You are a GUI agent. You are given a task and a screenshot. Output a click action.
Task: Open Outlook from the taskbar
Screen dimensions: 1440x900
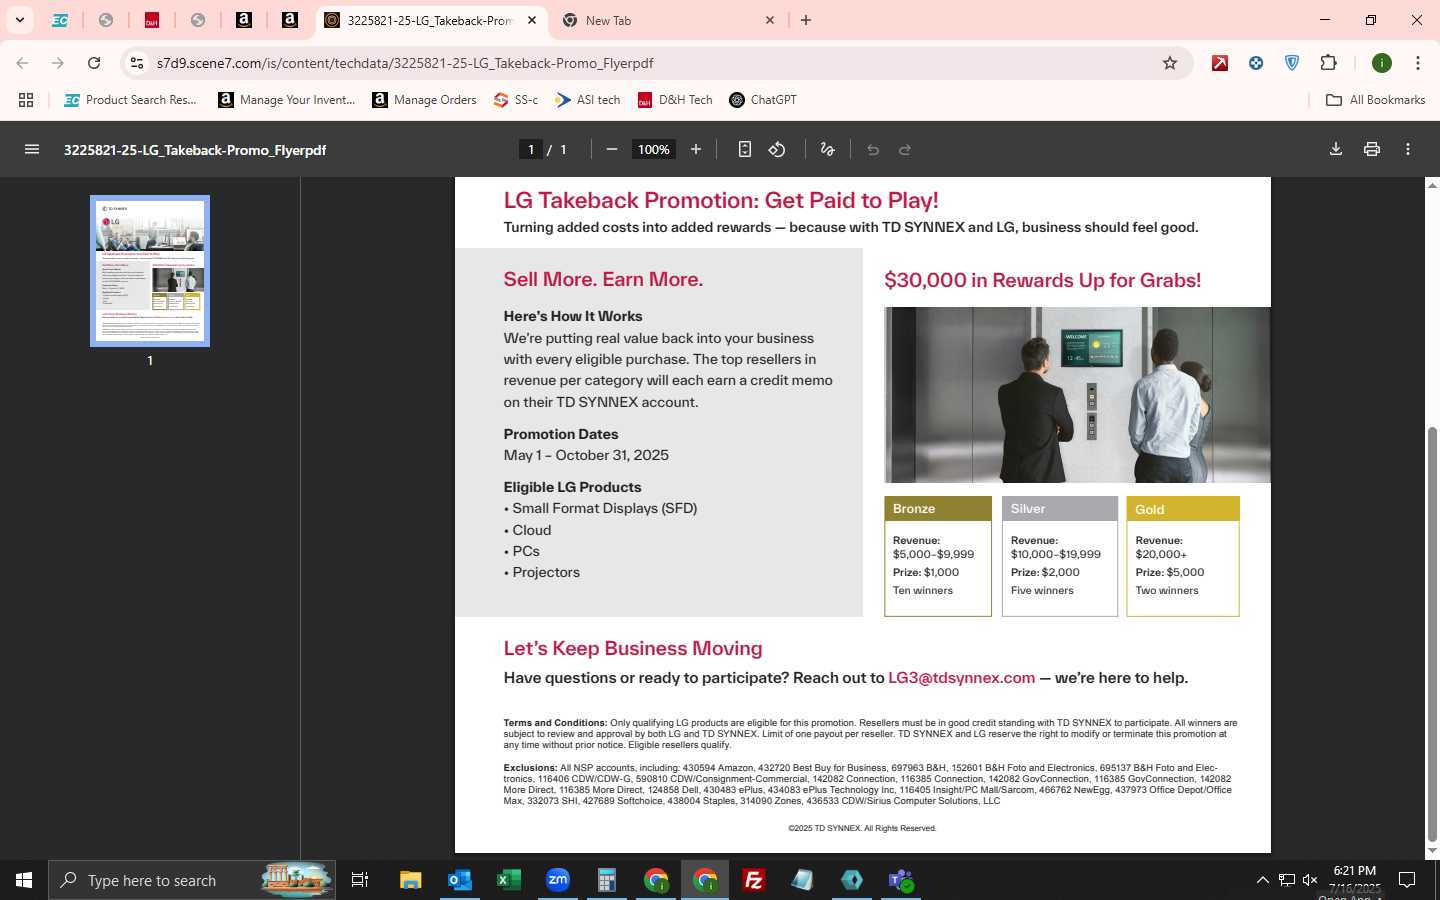pyautogui.click(x=459, y=880)
